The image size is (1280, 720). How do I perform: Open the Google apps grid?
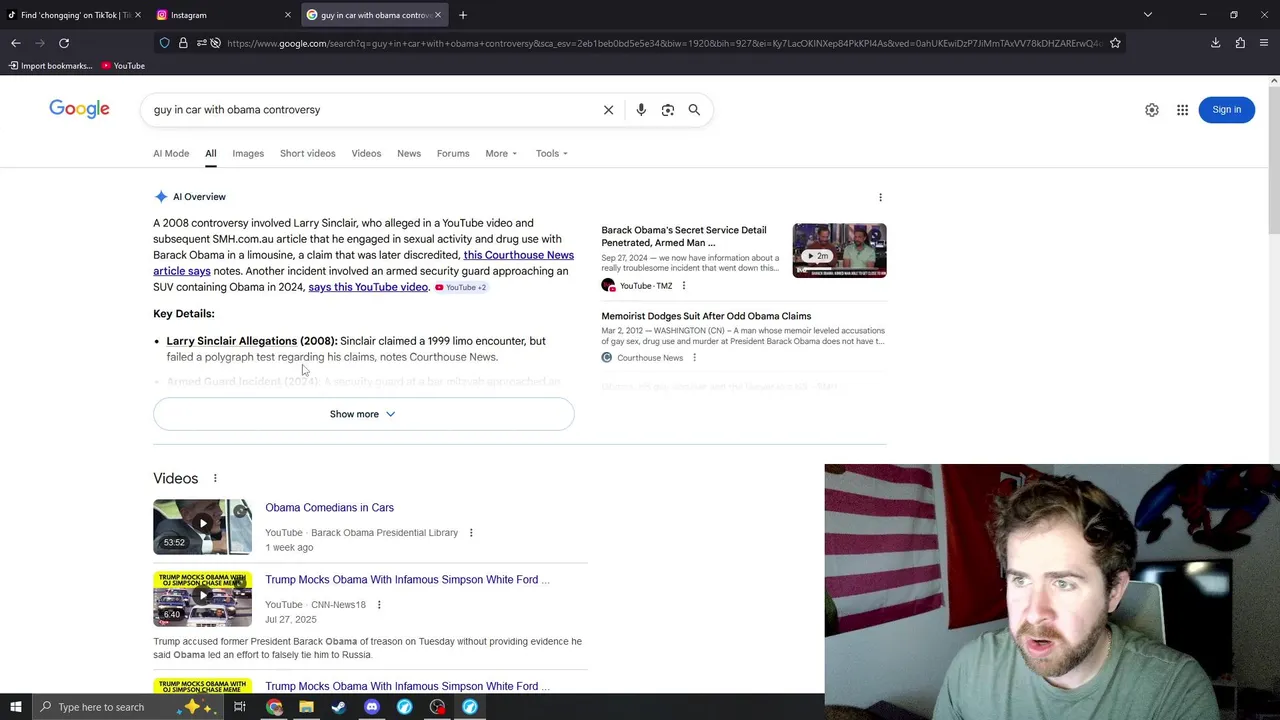(x=1182, y=110)
